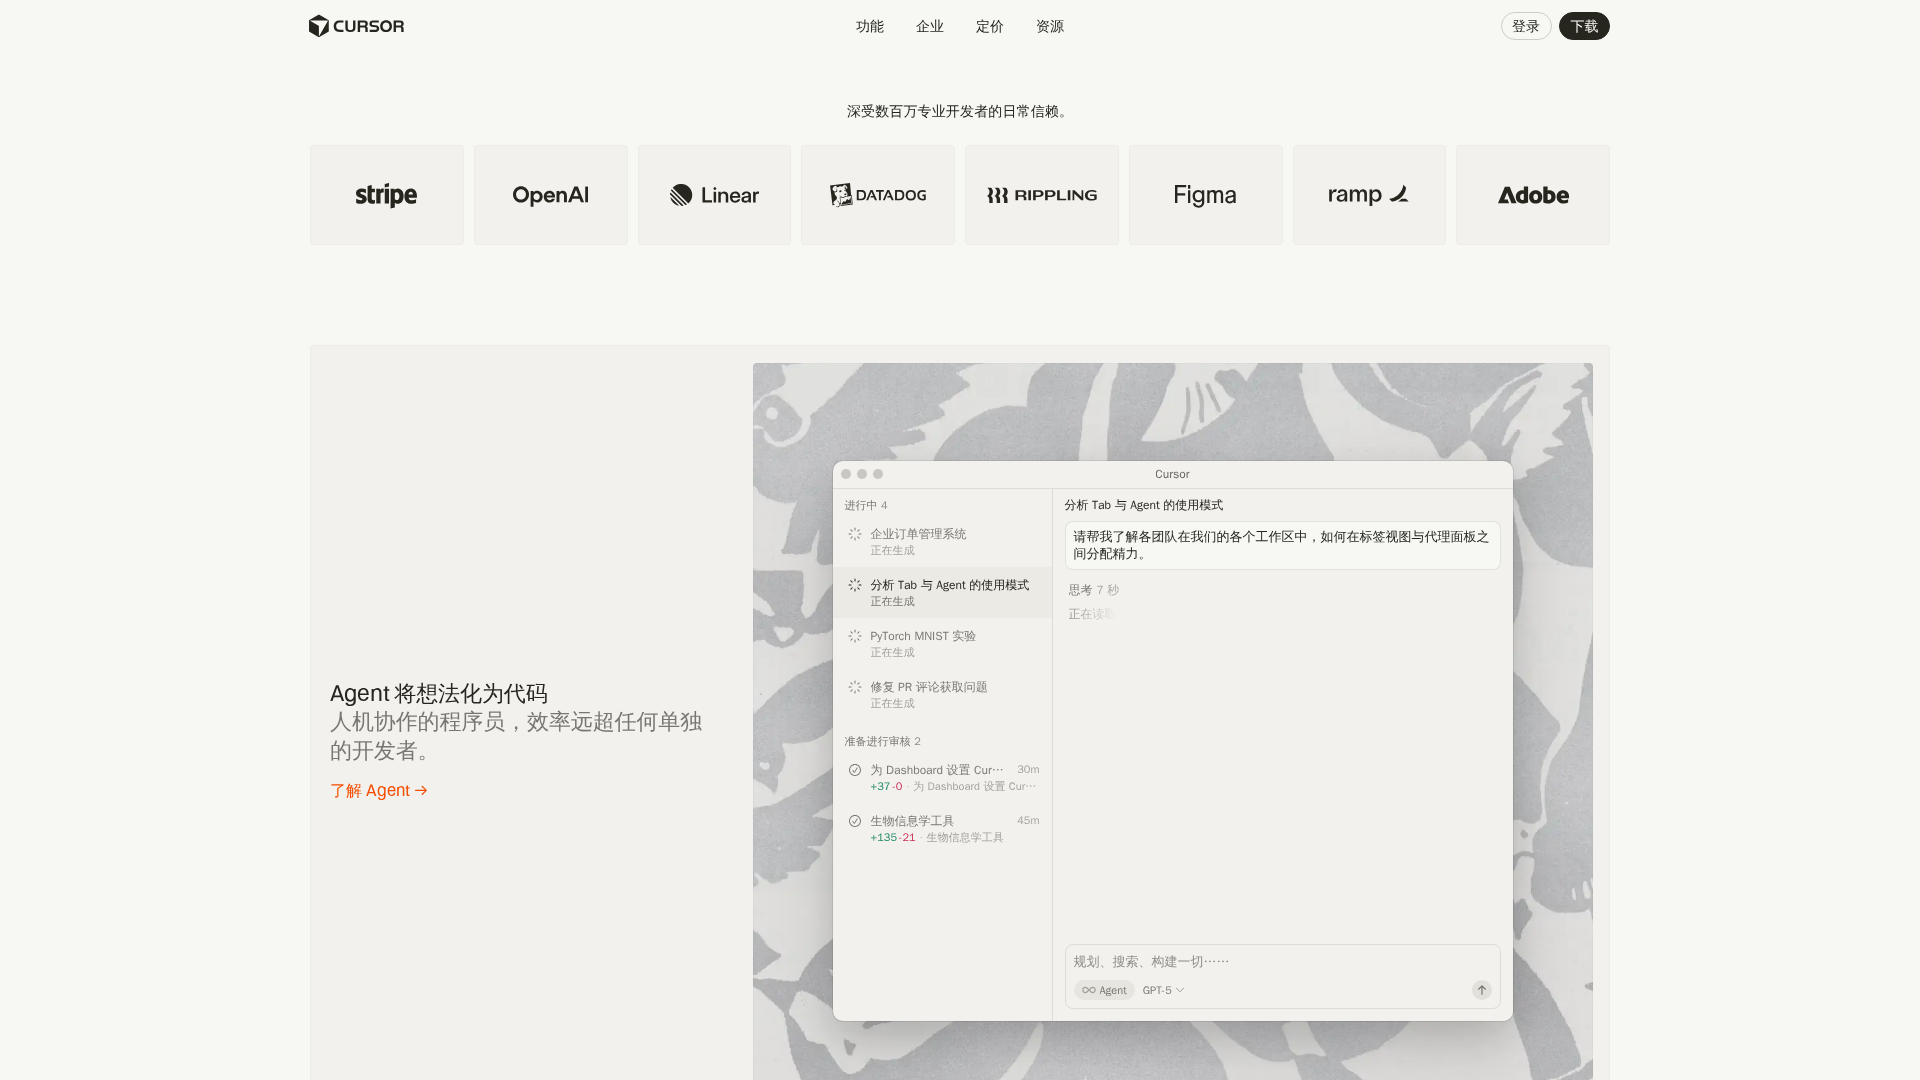Viewport: 1920px width, 1080px height.
Task: Expand the 进行中 4 section
Action: [866, 505]
